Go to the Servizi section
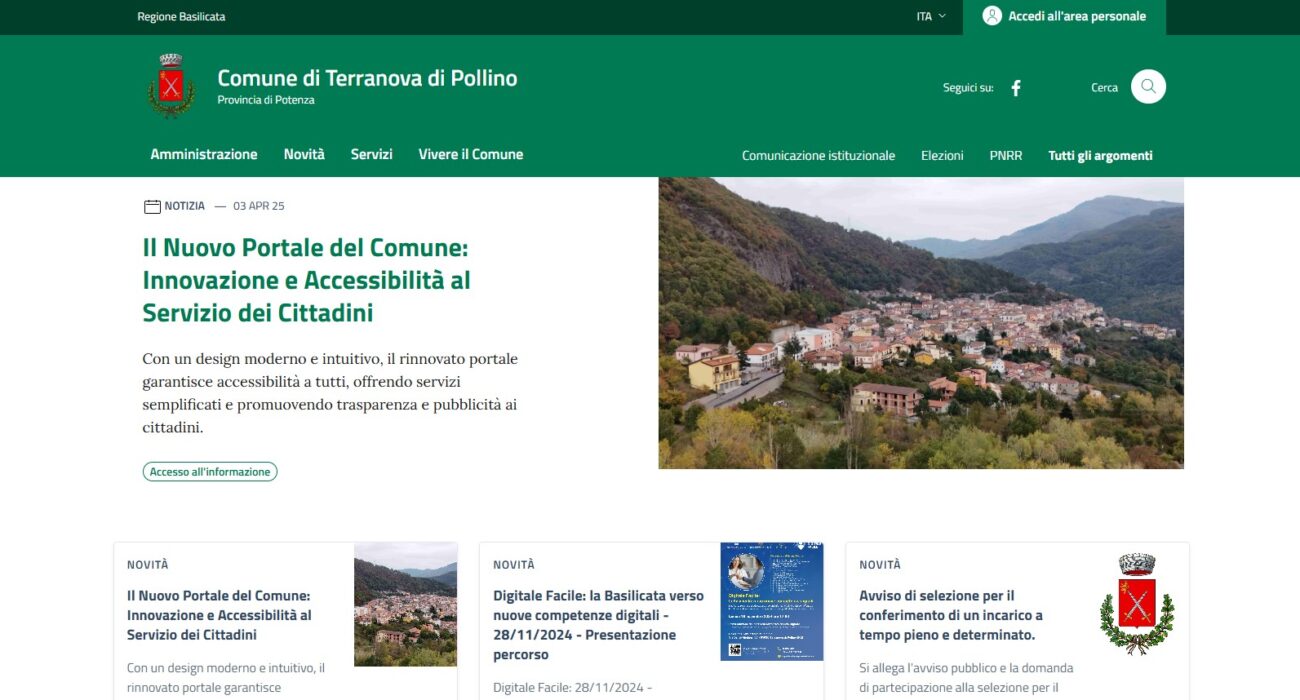 (x=371, y=154)
